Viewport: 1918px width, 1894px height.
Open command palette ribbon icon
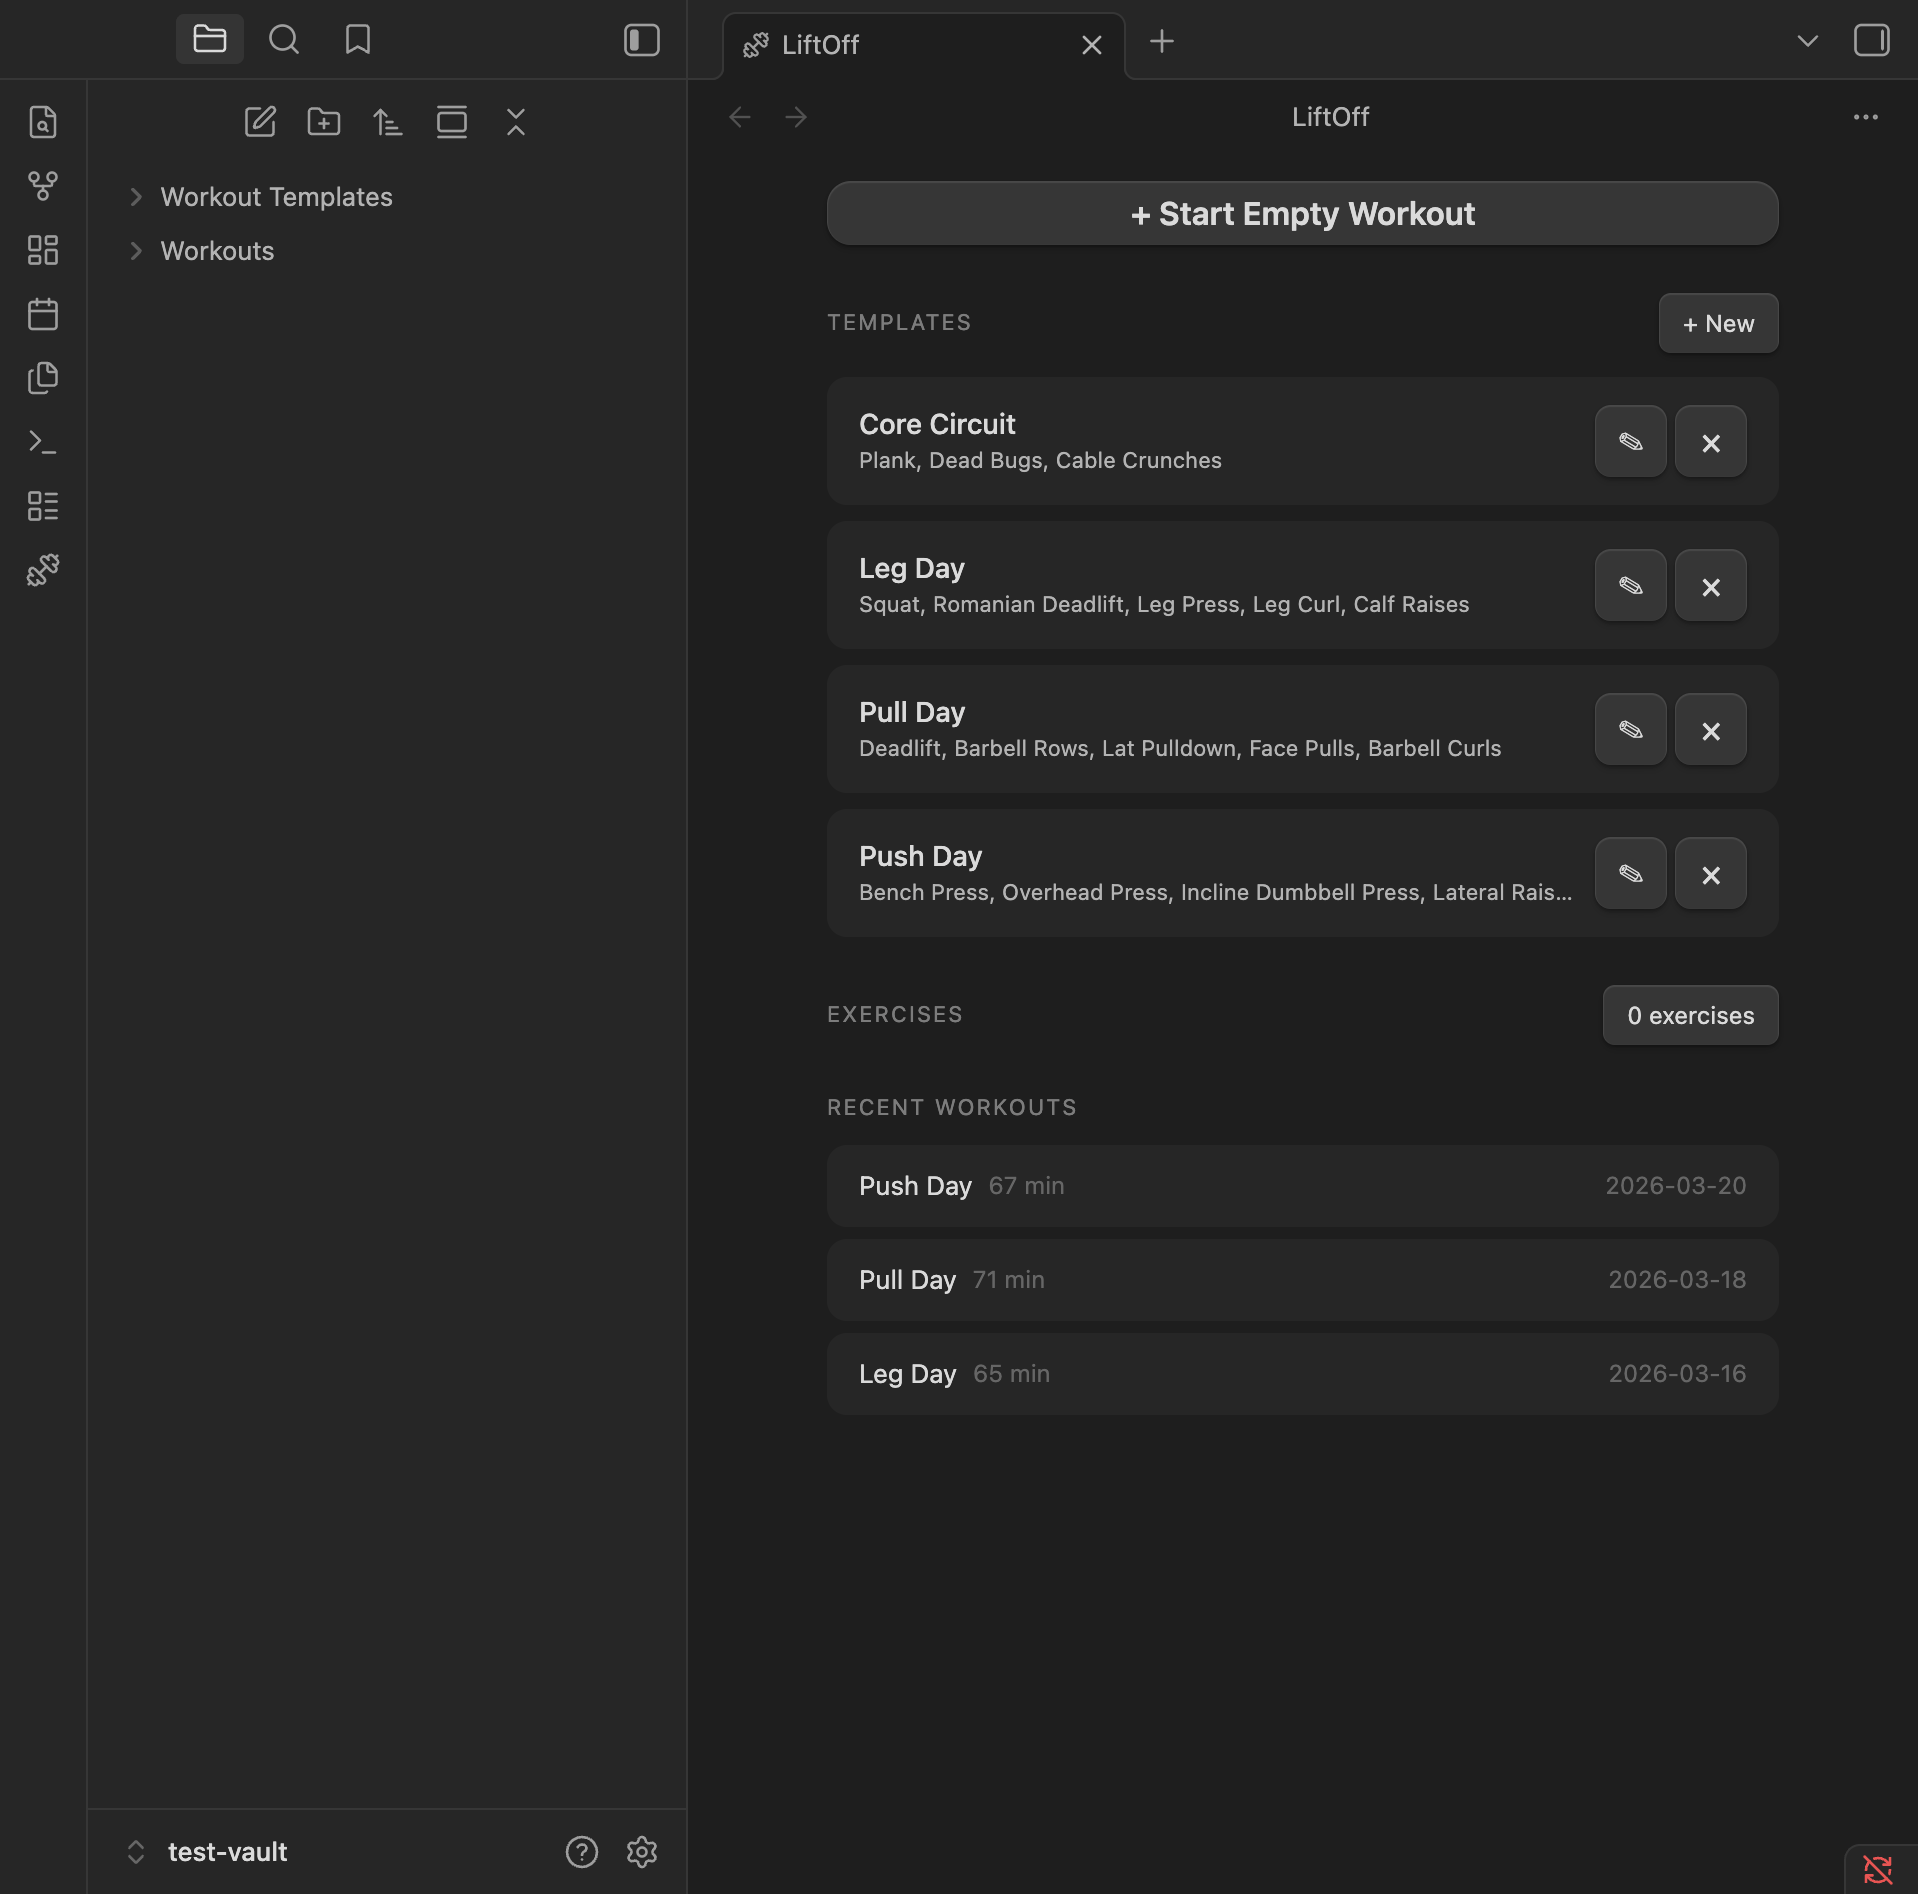click(x=43, y=442)
